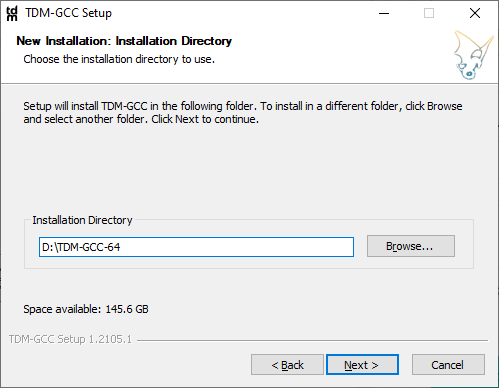Click the blank grey area above the directory group
499x388 pixels.
pos(249,170)
